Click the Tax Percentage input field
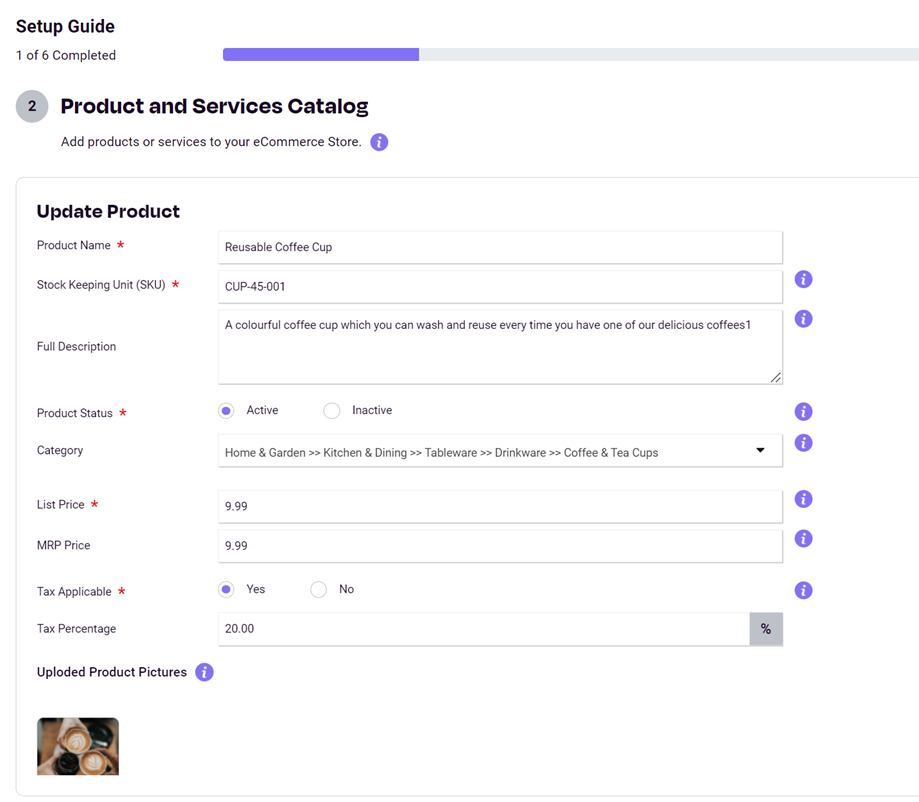 (x=484, y=629)
